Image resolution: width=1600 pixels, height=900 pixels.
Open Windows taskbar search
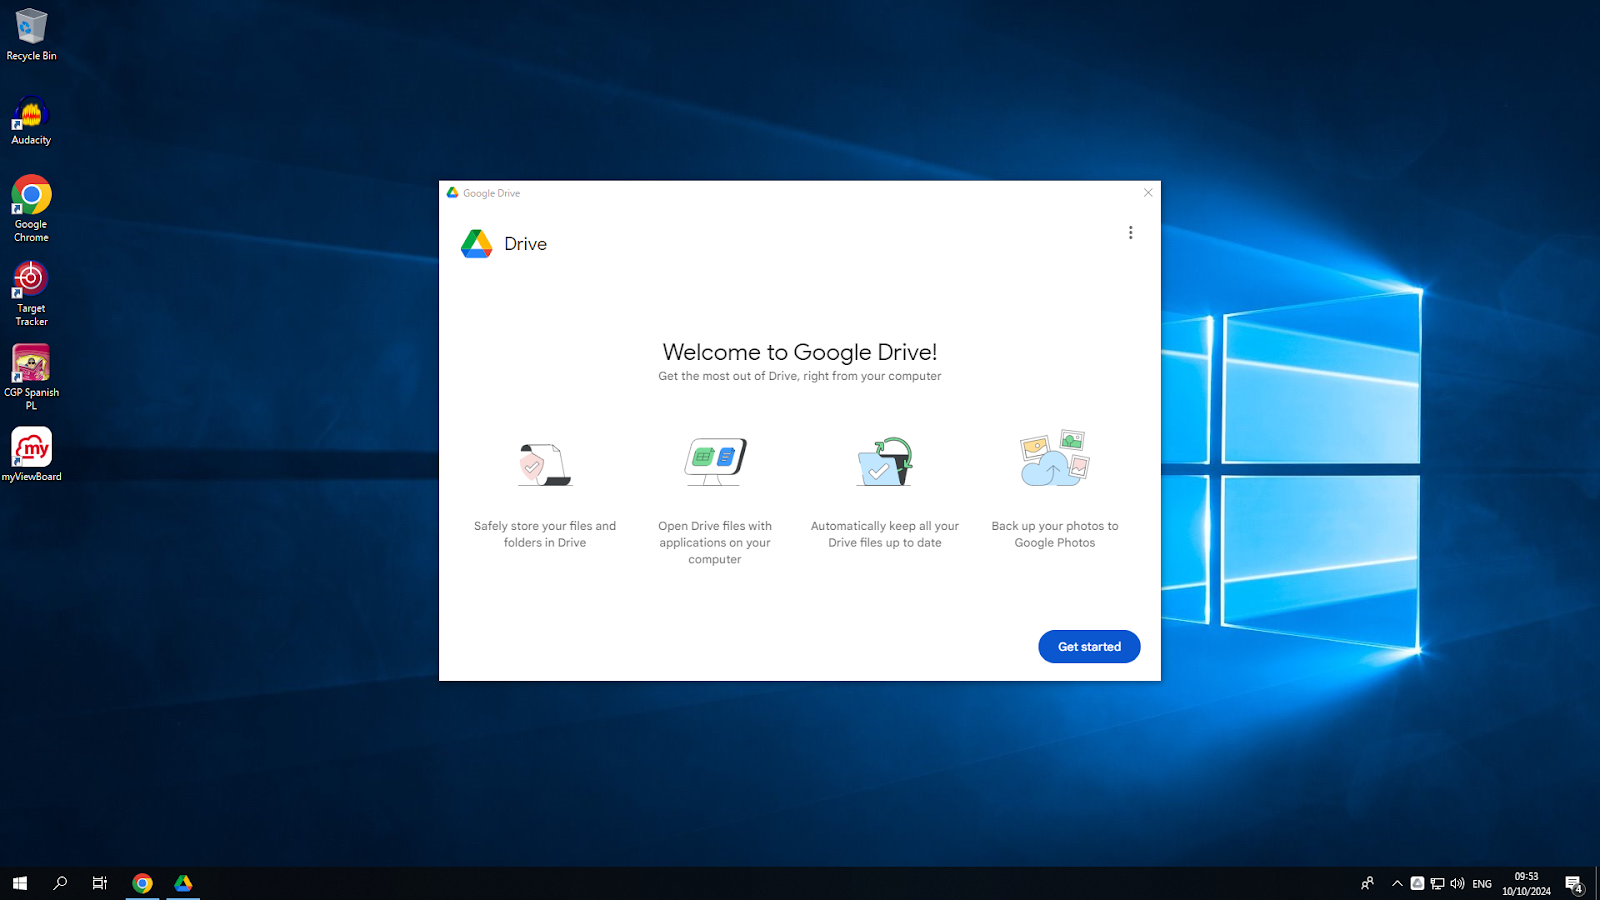tap(60, 883)
